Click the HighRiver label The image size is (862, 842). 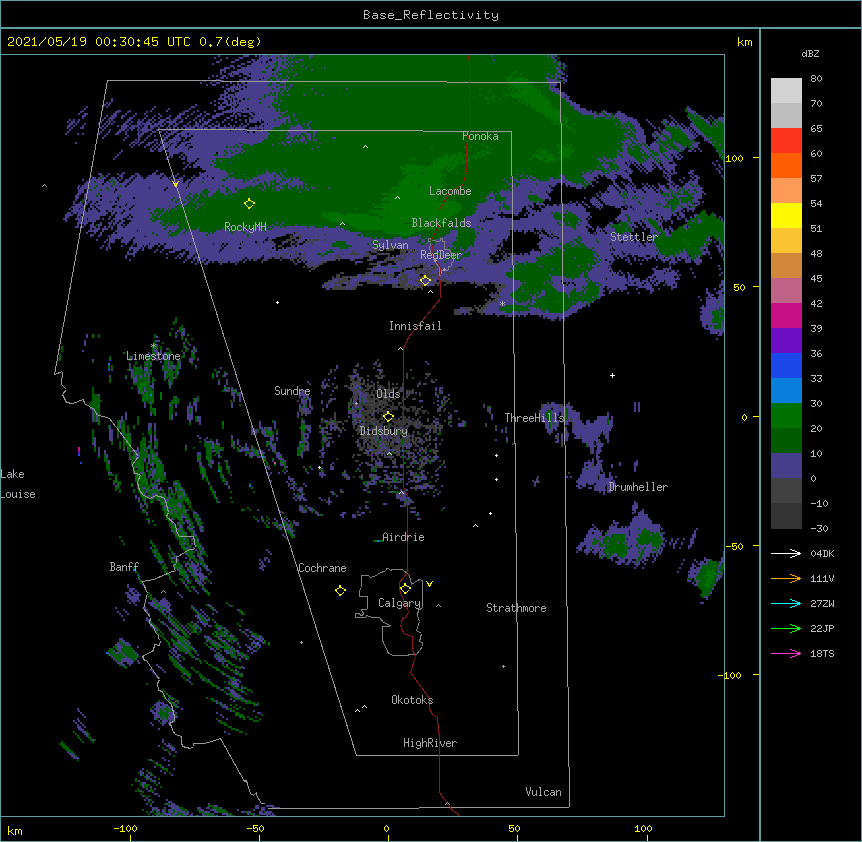430,743
